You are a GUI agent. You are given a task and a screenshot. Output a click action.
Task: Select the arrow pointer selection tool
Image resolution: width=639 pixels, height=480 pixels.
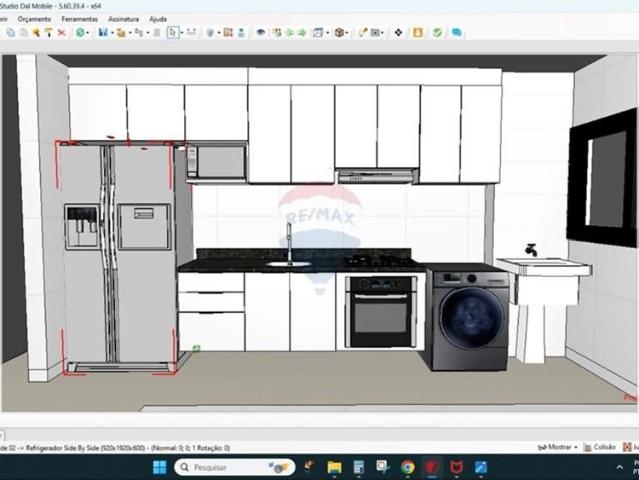pos(173,33)
